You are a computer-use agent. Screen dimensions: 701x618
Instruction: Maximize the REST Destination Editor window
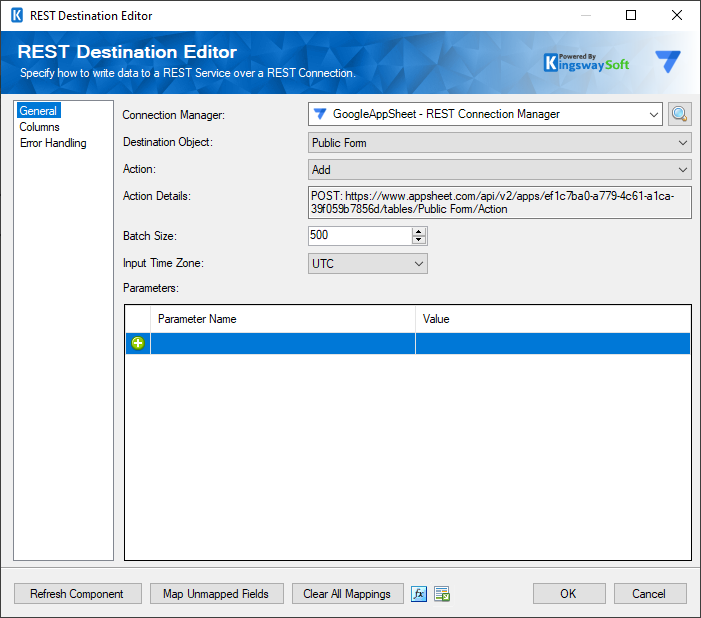click(x=631, y=15)
